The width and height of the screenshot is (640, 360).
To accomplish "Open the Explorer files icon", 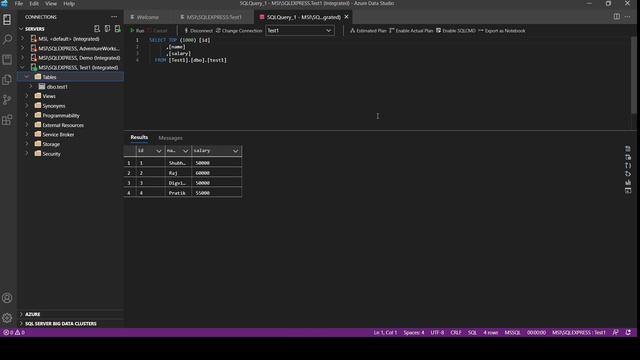I will click(x=7, y=80).
